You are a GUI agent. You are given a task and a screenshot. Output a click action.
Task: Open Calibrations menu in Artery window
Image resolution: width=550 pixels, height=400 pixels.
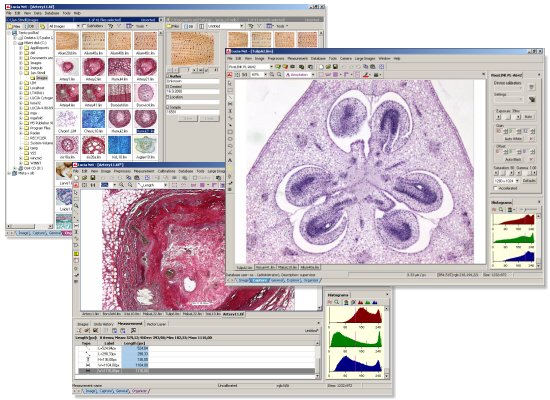pos(166,171)
